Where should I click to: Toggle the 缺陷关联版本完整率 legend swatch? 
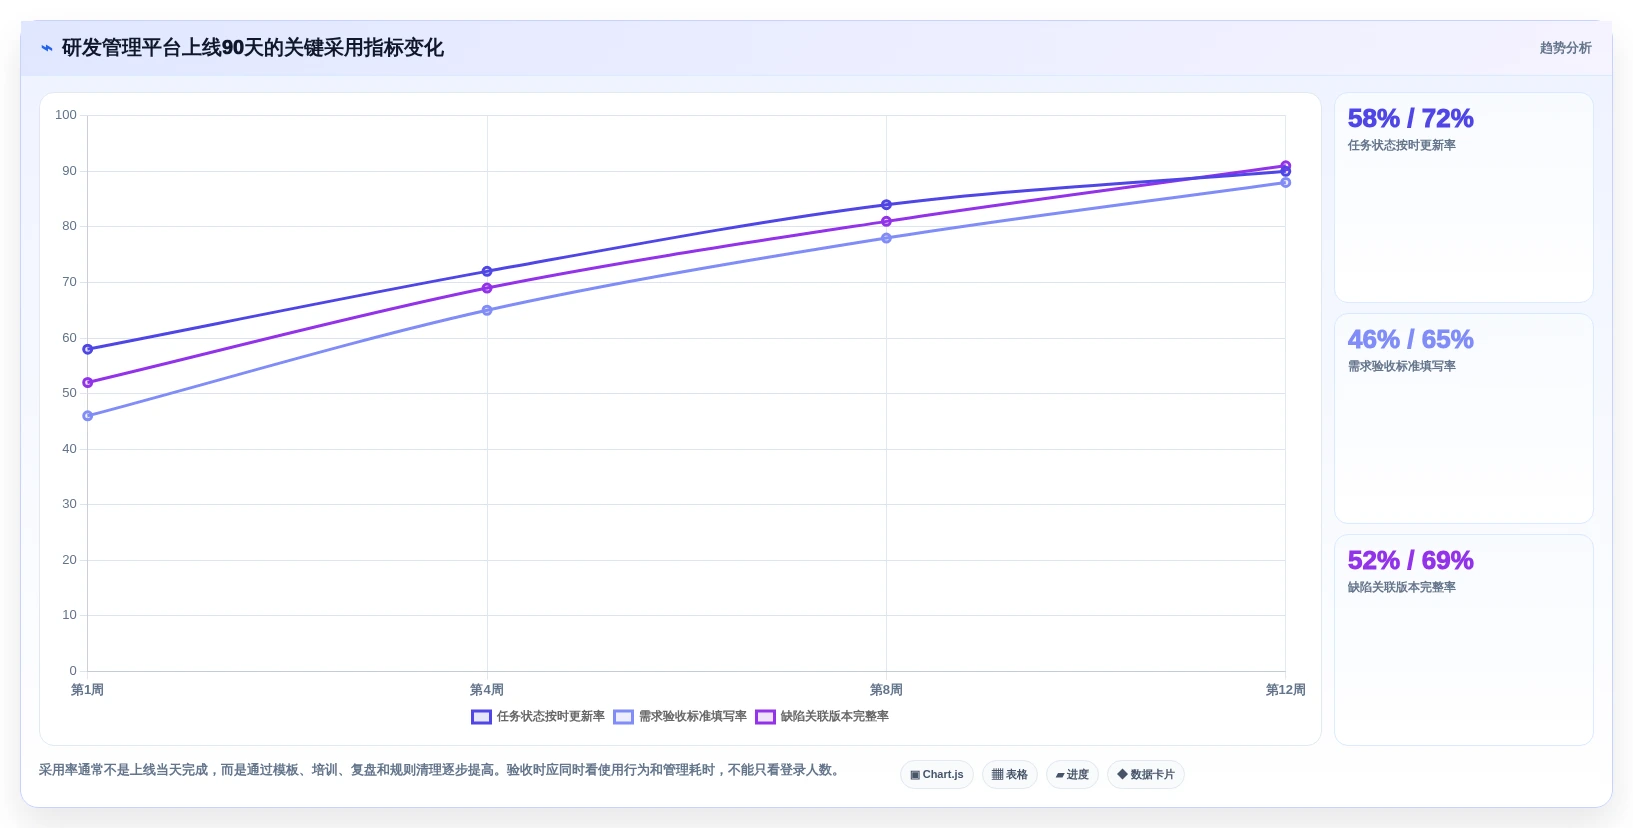765,717
